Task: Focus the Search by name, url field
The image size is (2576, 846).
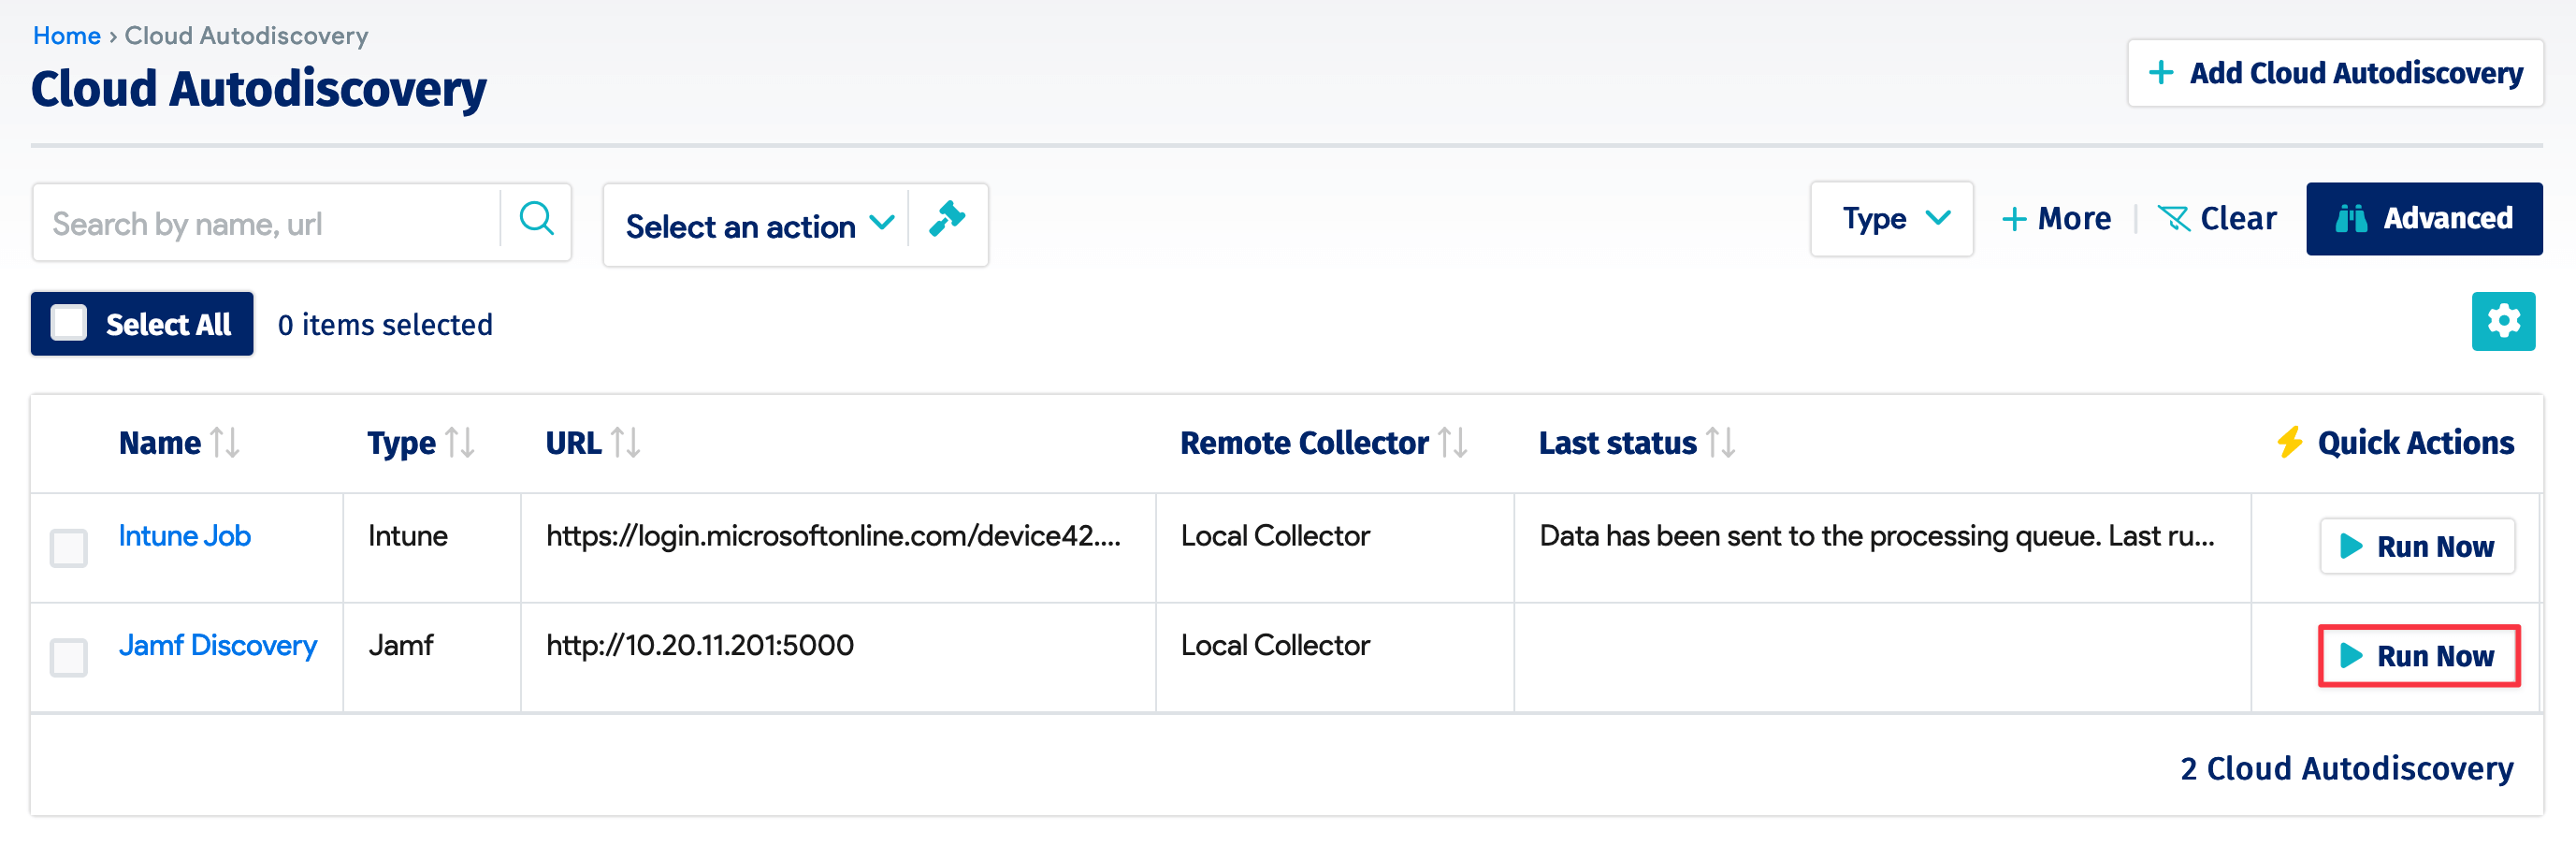Action: tap(266, 224)
